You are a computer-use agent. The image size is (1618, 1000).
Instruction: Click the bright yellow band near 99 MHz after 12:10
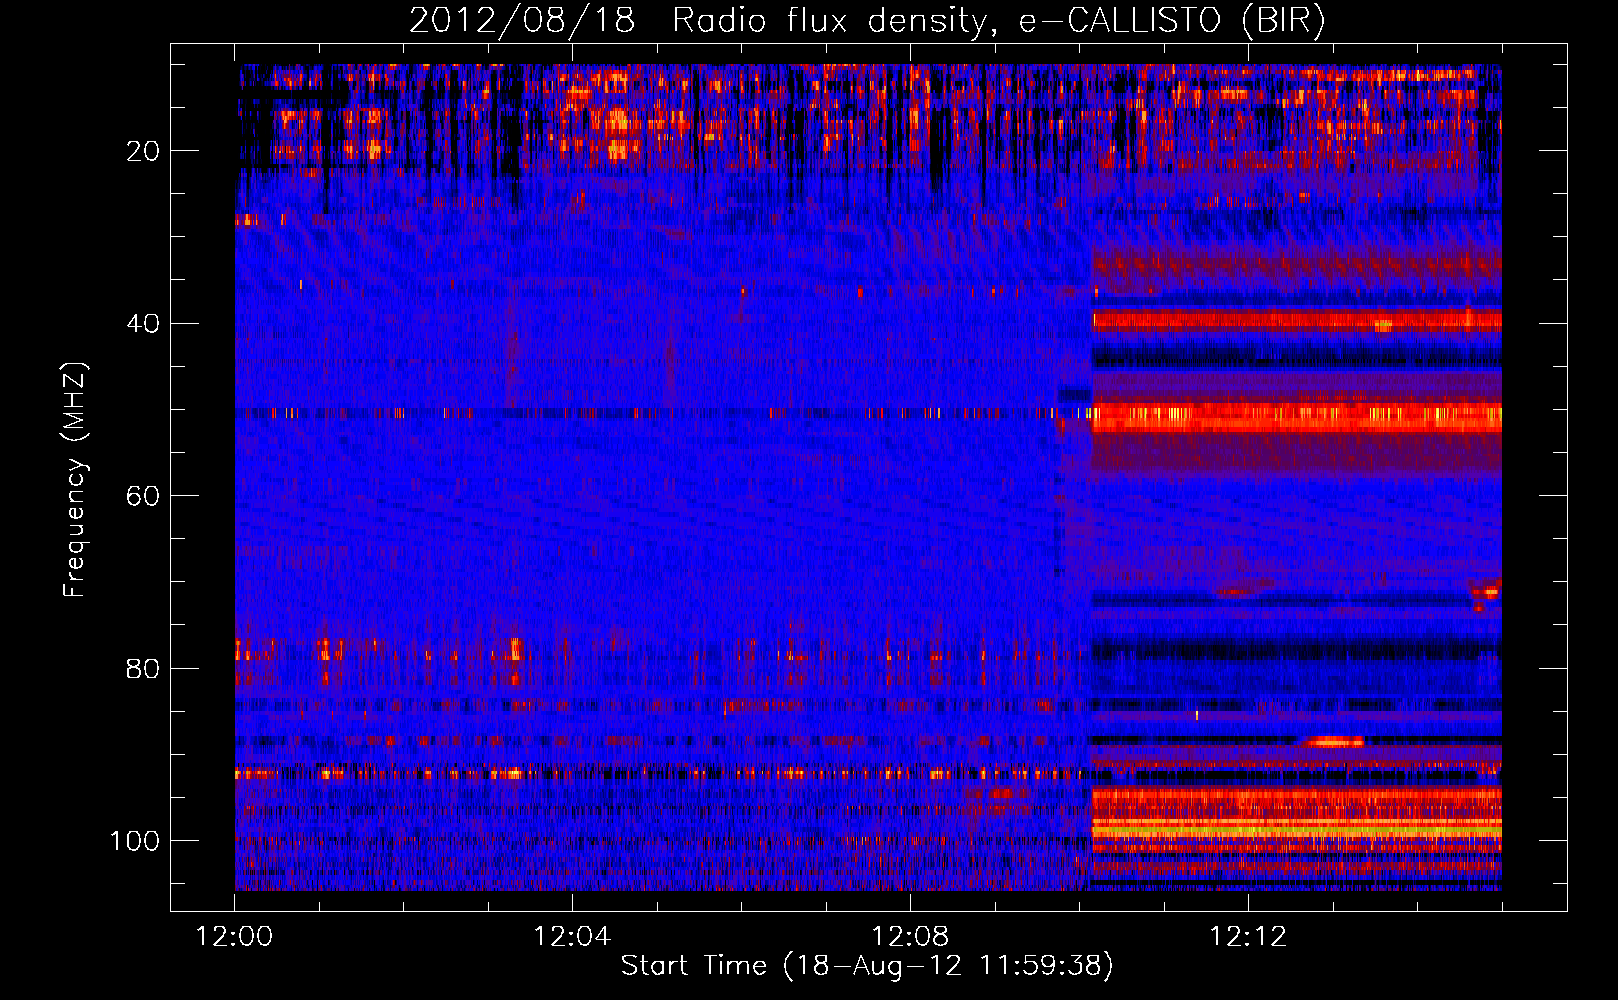click(1296, 830)
